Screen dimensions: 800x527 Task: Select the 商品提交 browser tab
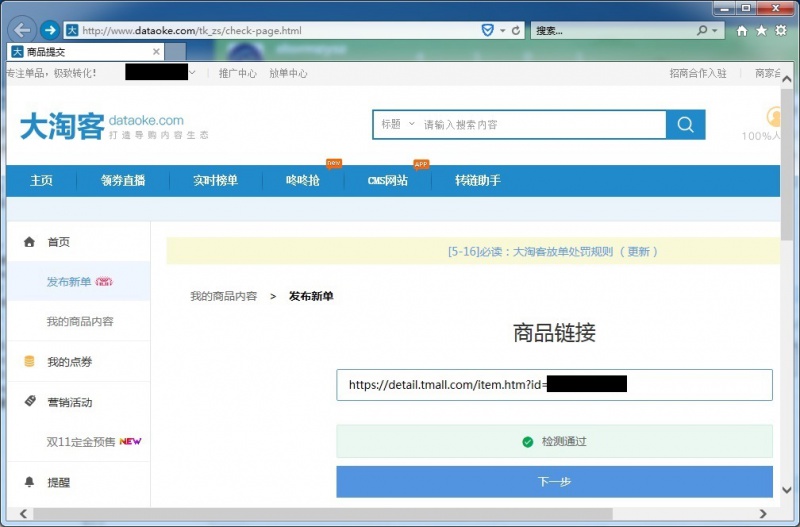tap(85, 52)
